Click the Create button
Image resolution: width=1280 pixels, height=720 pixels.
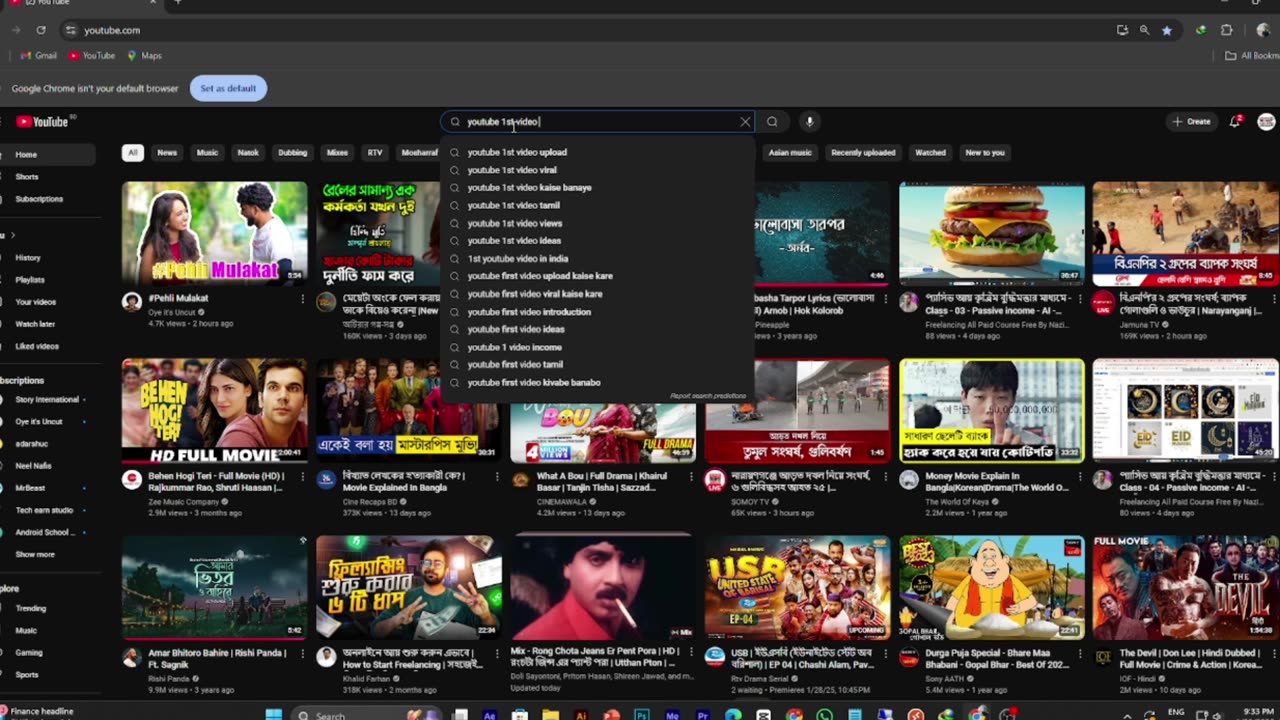(1191, 122)
